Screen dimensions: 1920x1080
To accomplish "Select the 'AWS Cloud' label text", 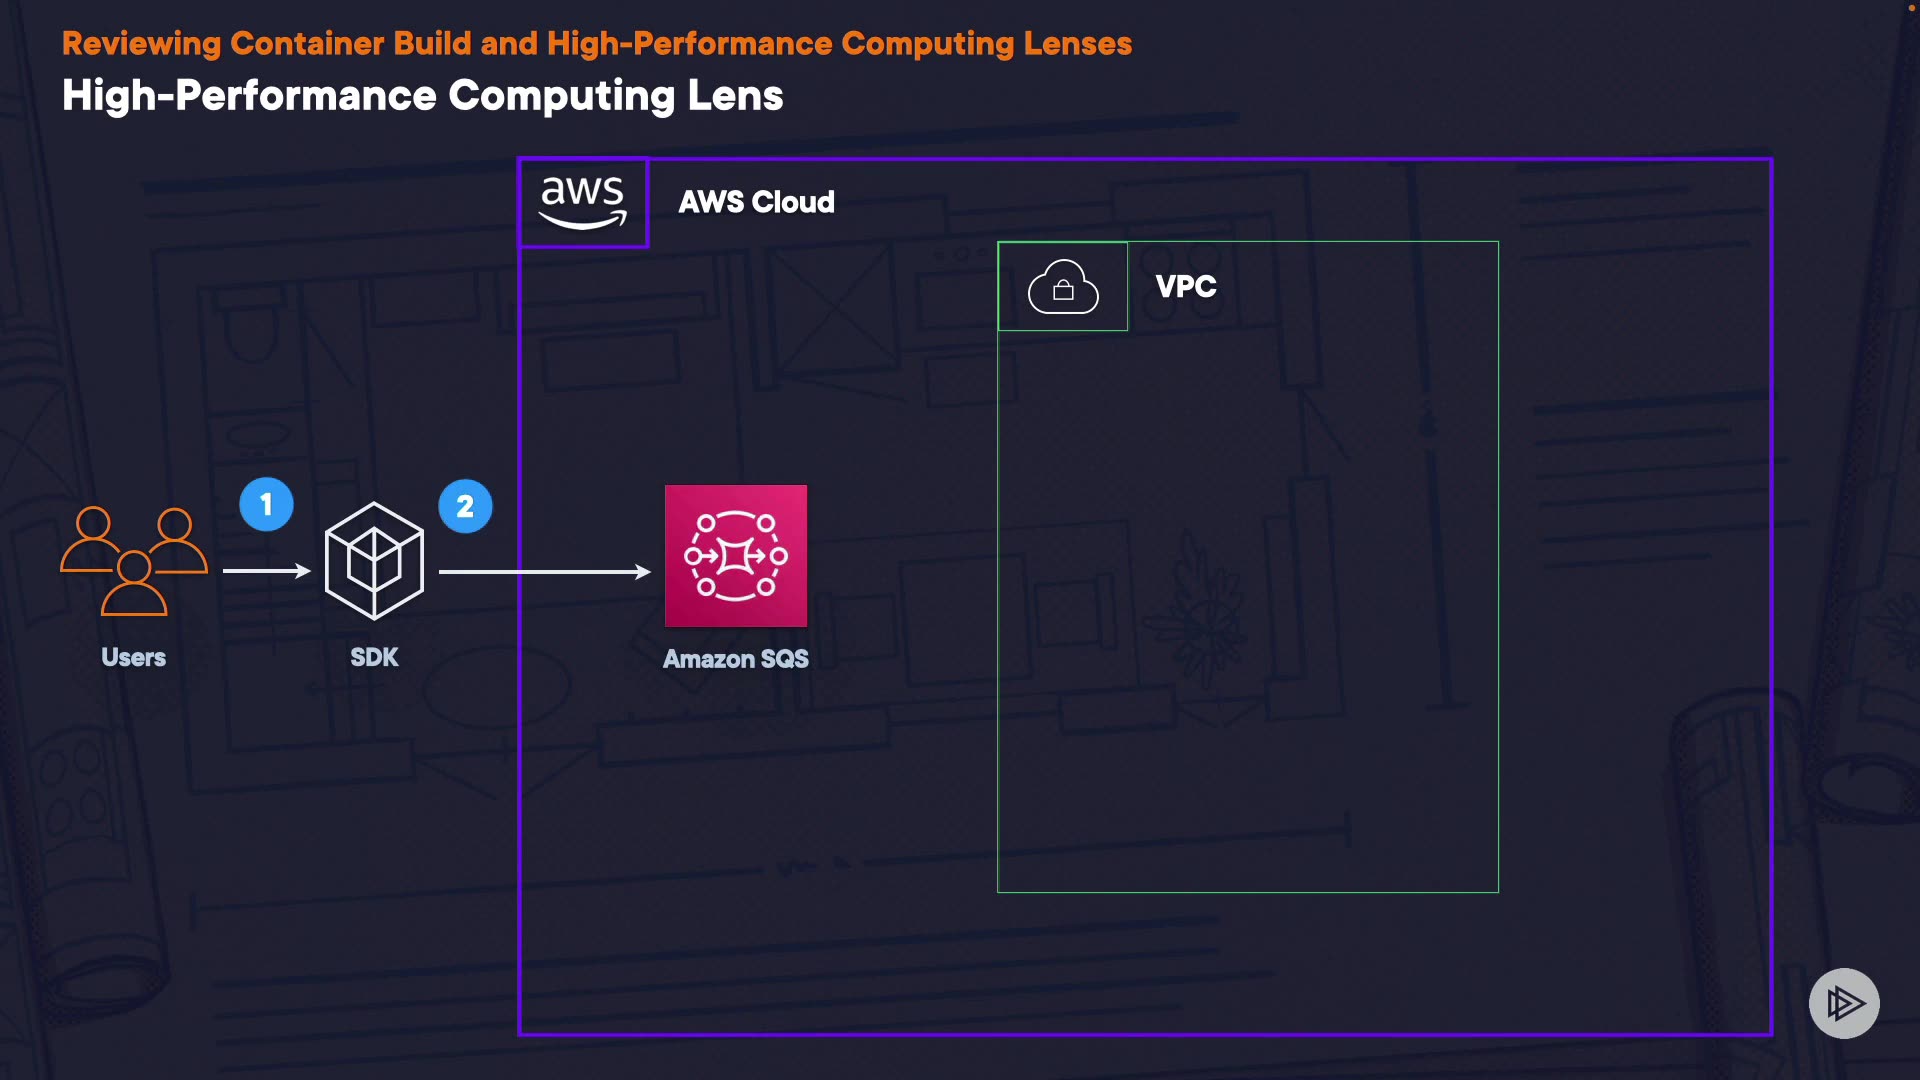I will tap(756, 202).
